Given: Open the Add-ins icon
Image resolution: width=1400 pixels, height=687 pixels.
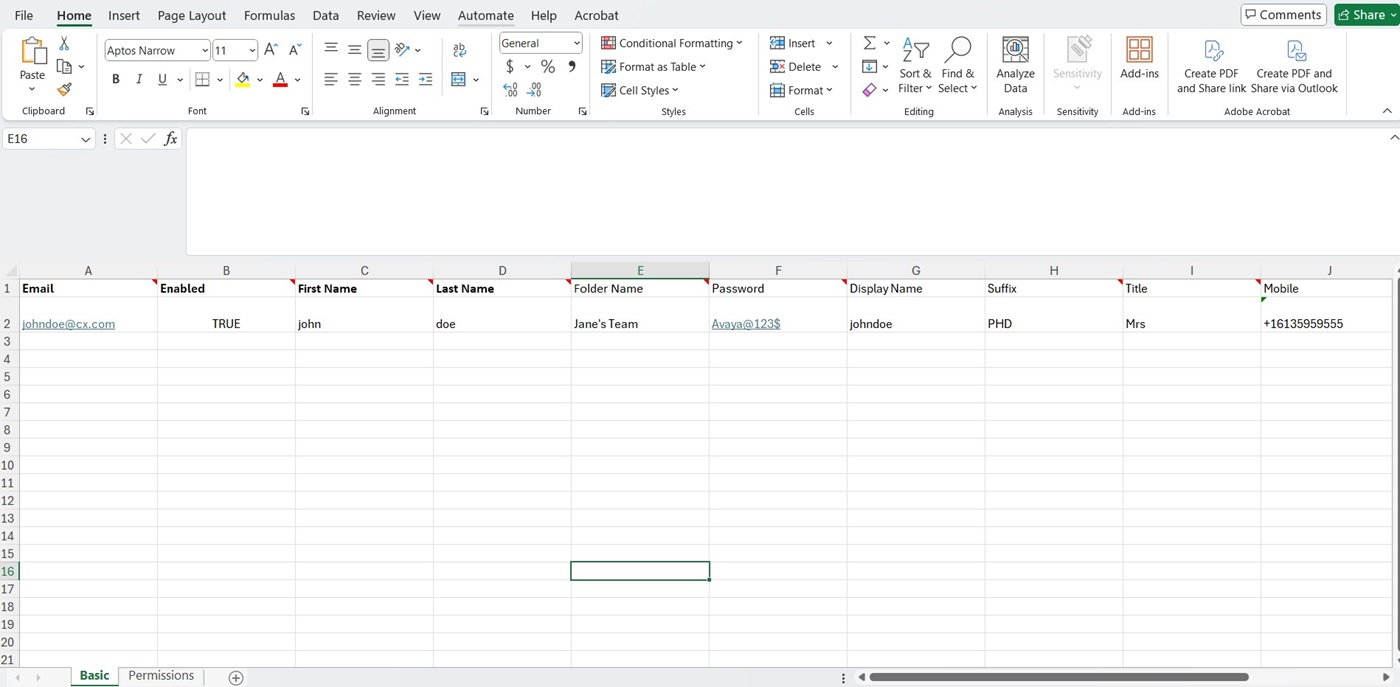Looking at the screenshot, I should click(1139, 59).
